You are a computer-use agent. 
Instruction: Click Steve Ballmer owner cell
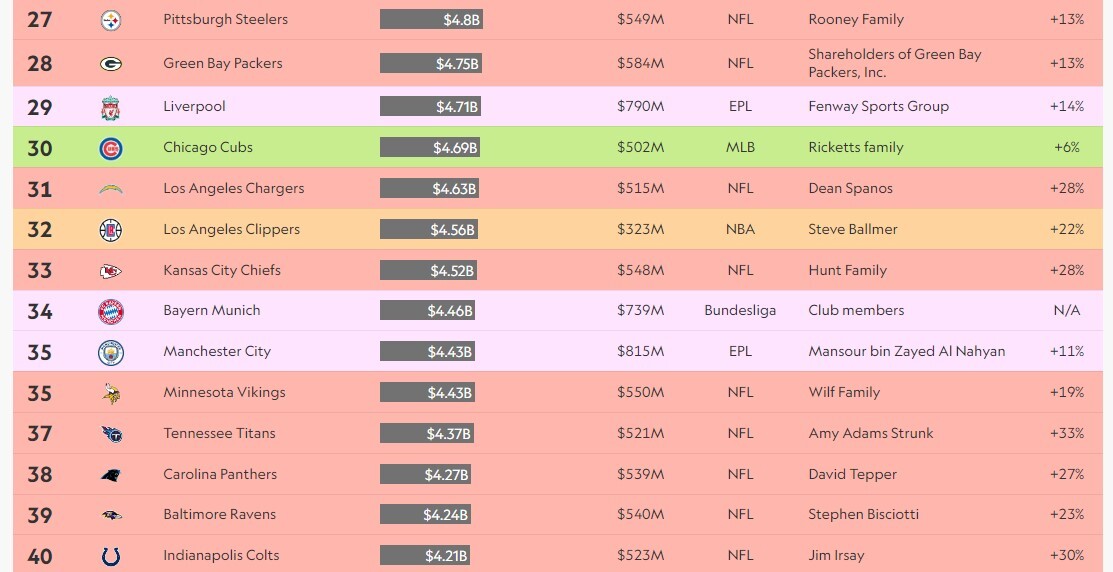[852, 229]
